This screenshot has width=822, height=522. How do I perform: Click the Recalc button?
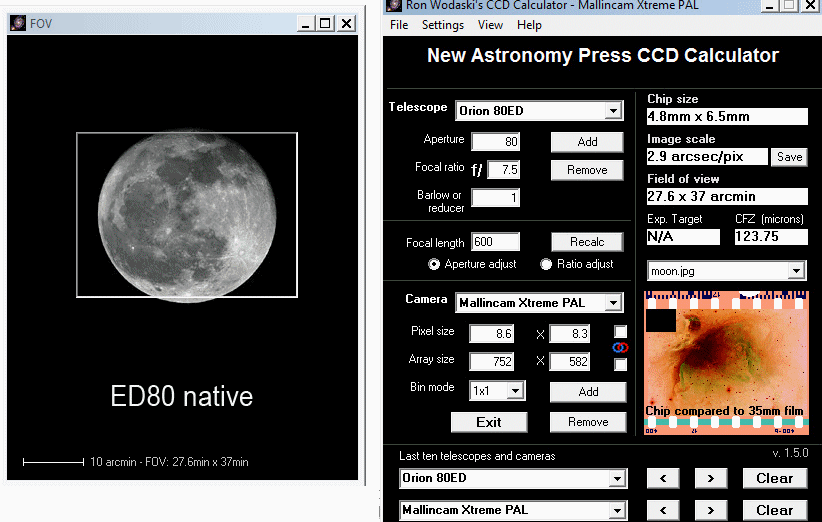[587, 242]
